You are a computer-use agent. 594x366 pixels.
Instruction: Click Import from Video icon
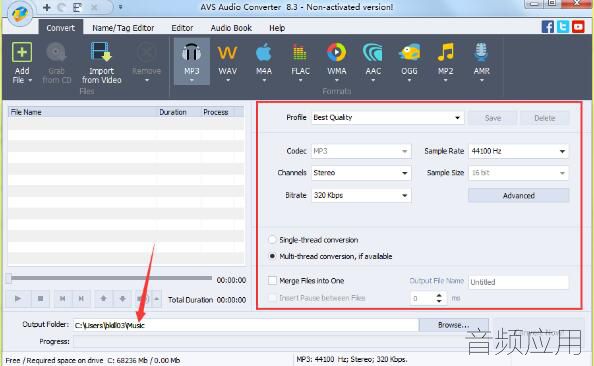tap(101, 52)
